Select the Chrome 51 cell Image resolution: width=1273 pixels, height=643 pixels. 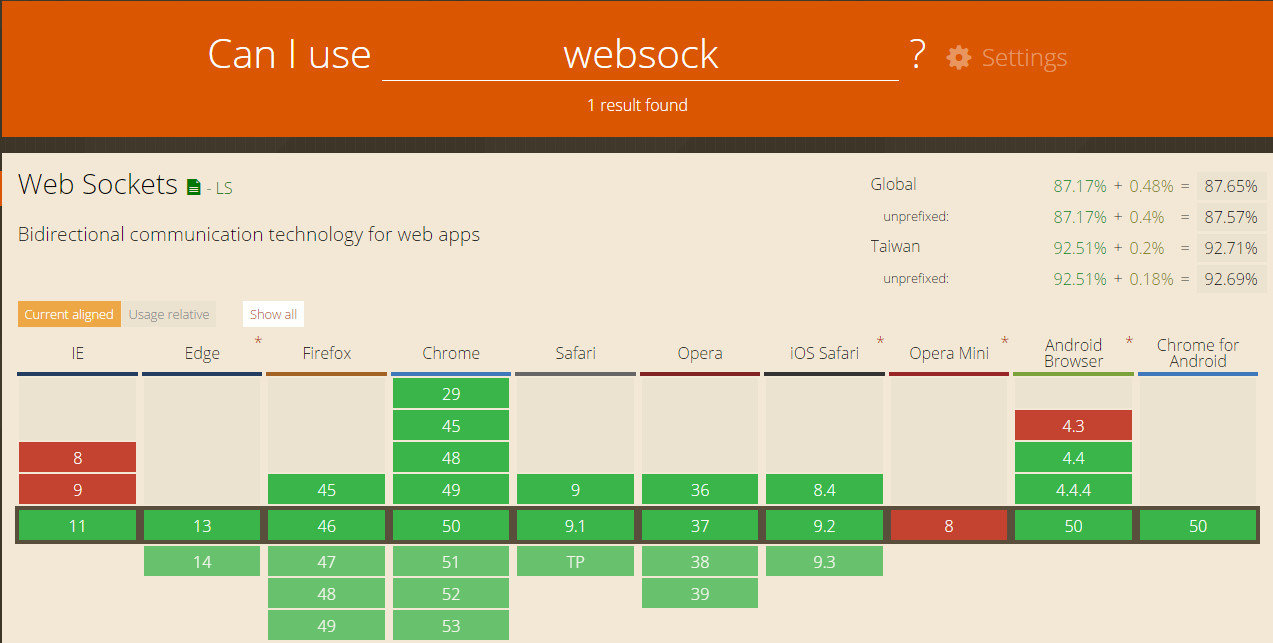tap(451, 562)
